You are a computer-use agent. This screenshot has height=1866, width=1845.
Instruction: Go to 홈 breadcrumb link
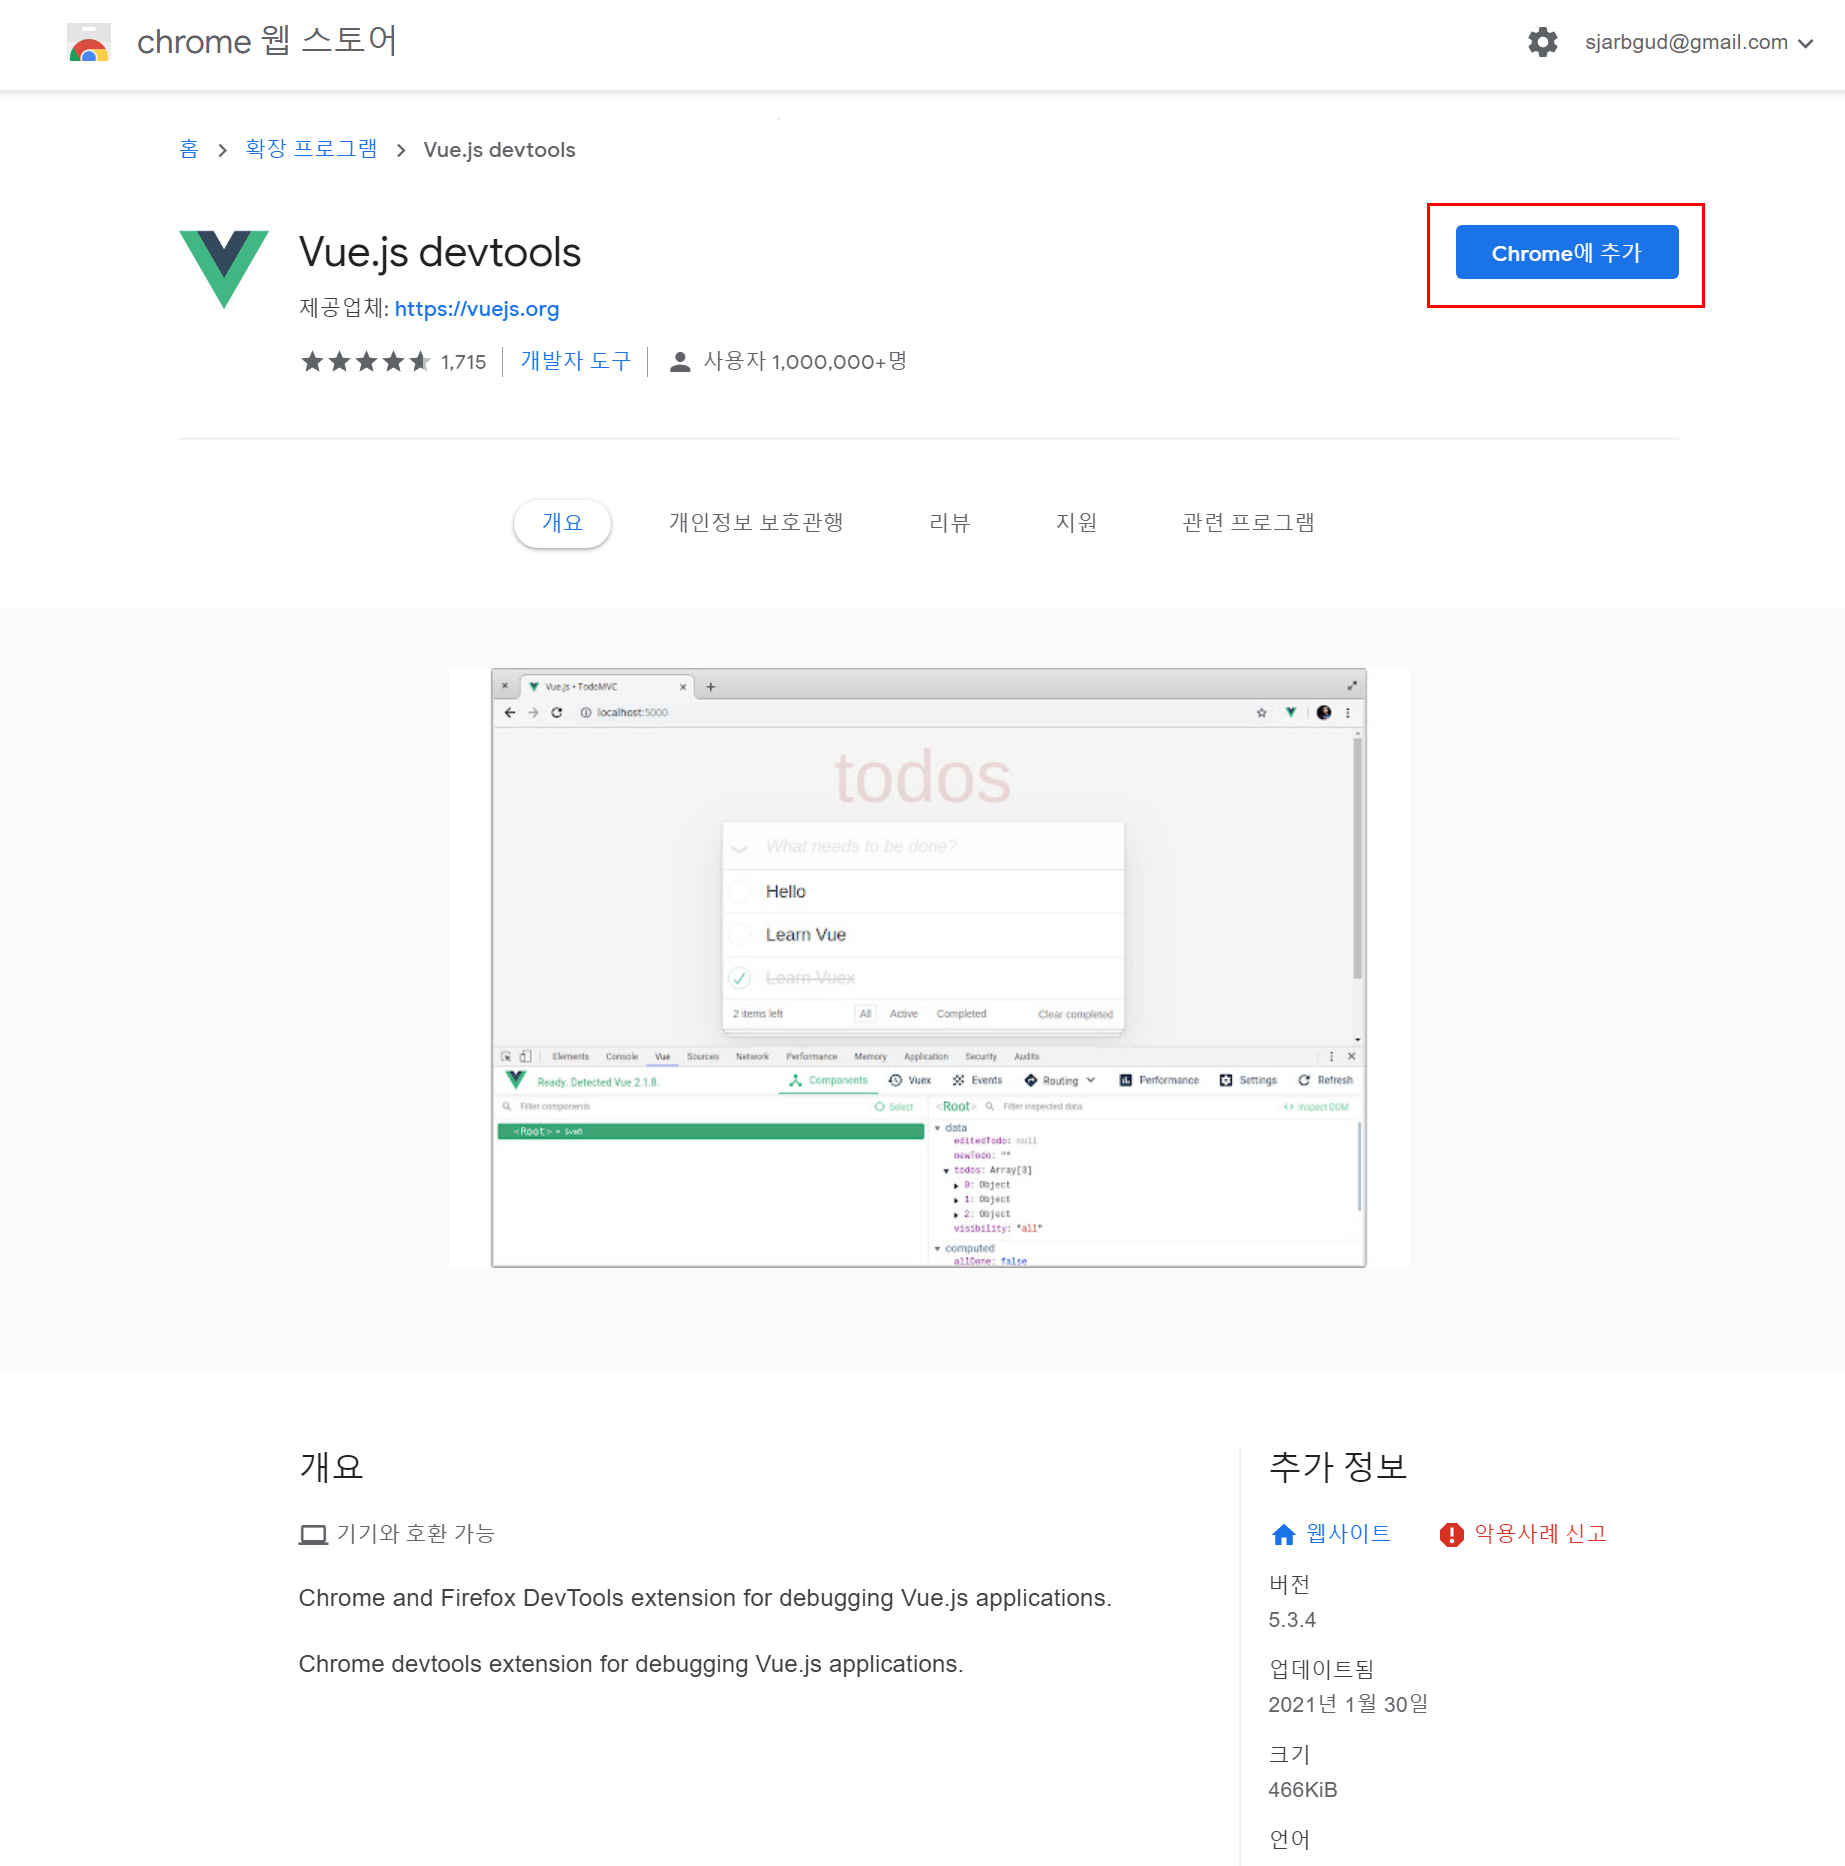click(189, 149)
